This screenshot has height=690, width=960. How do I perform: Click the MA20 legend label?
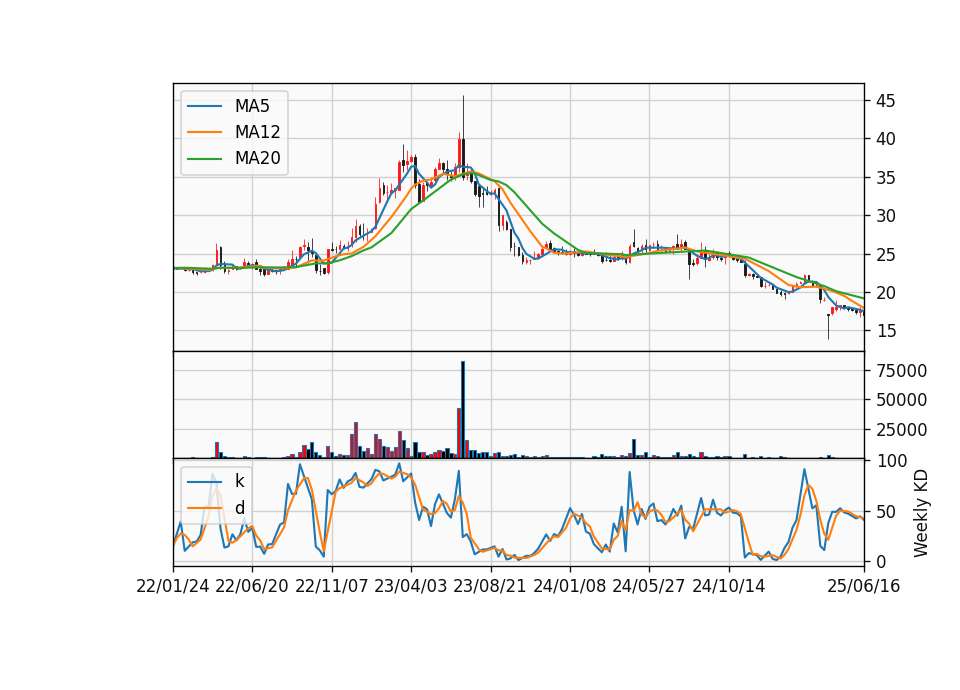pyautogui.click(x=257, y=158)
